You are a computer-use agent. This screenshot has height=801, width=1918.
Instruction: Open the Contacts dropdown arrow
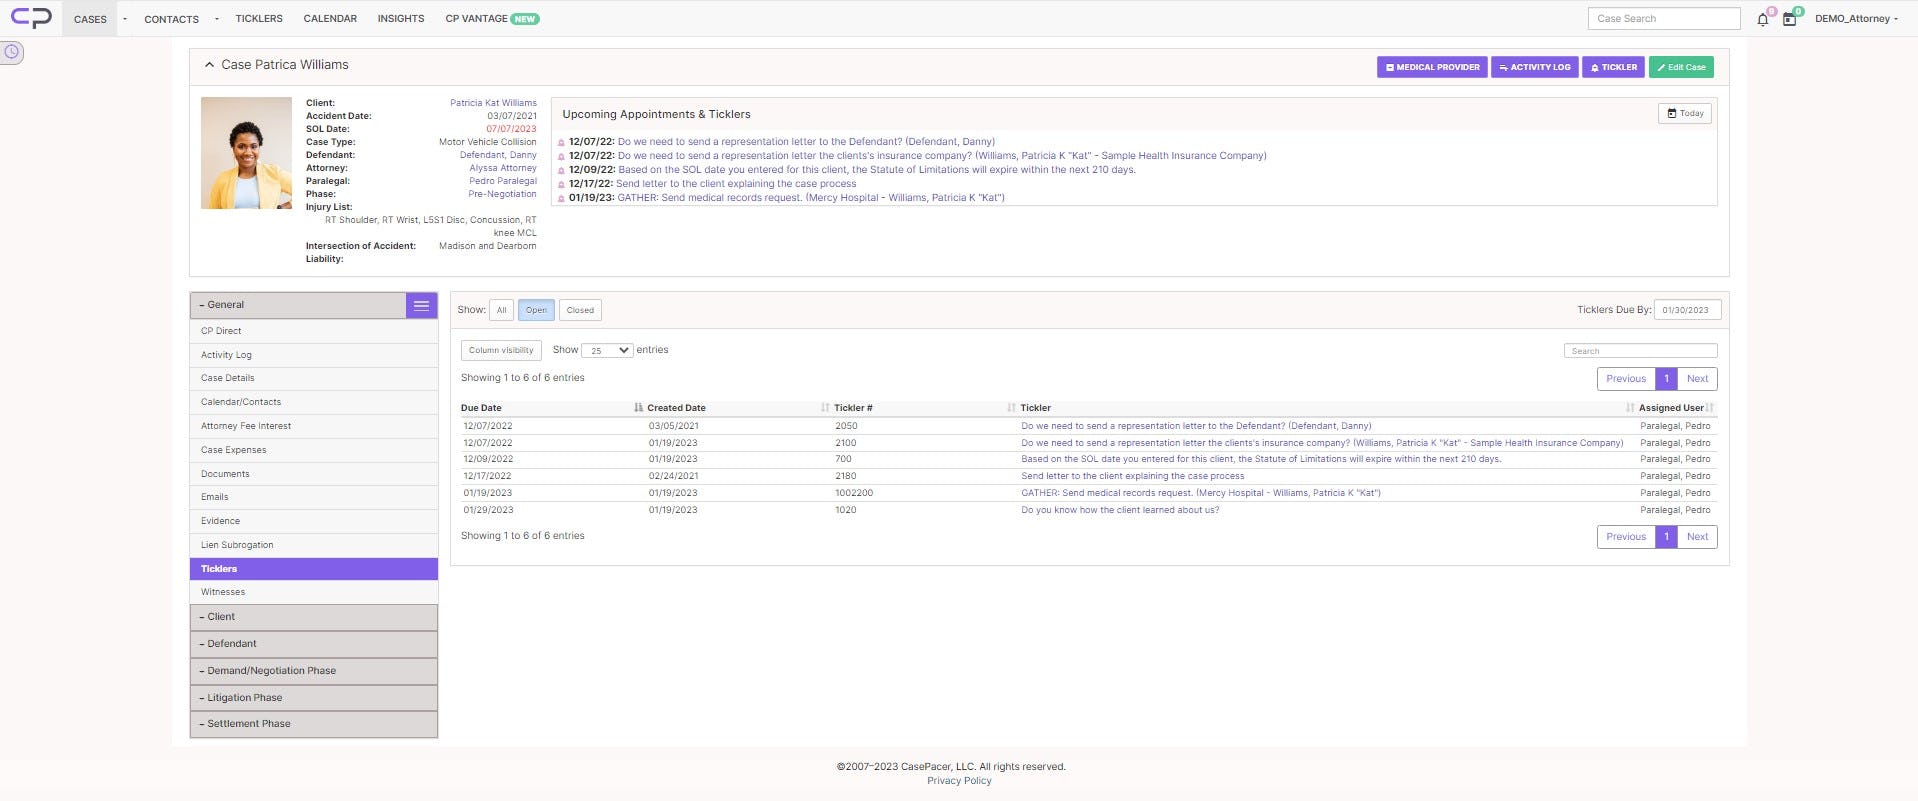coord(217,19)
